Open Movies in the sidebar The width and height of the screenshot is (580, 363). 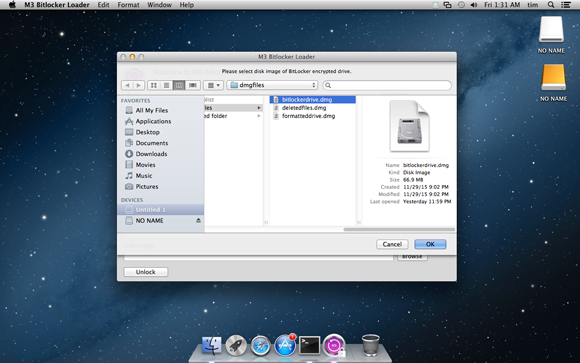[x=145, y=165]
